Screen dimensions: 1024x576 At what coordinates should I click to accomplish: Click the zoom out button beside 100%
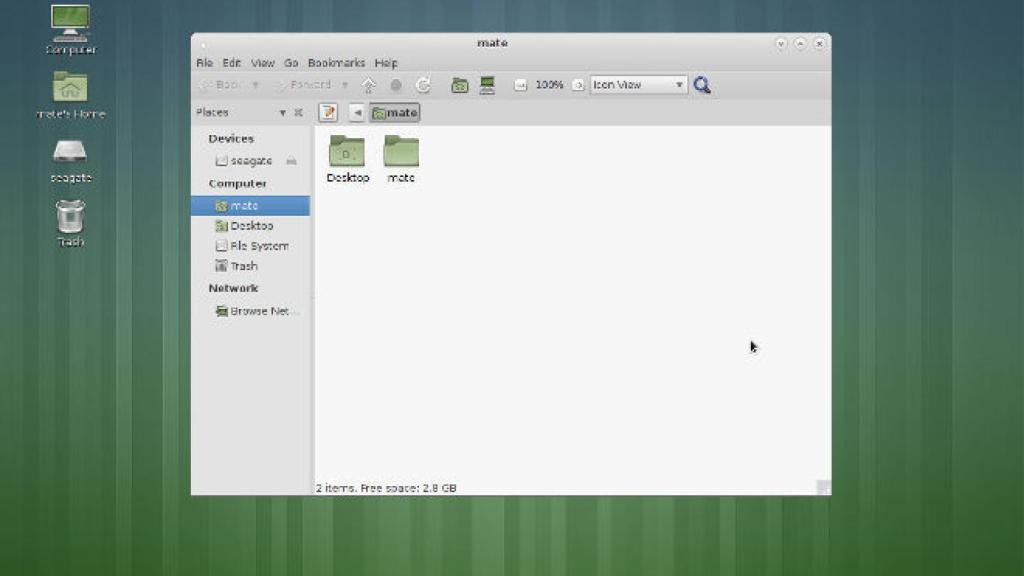520,86
